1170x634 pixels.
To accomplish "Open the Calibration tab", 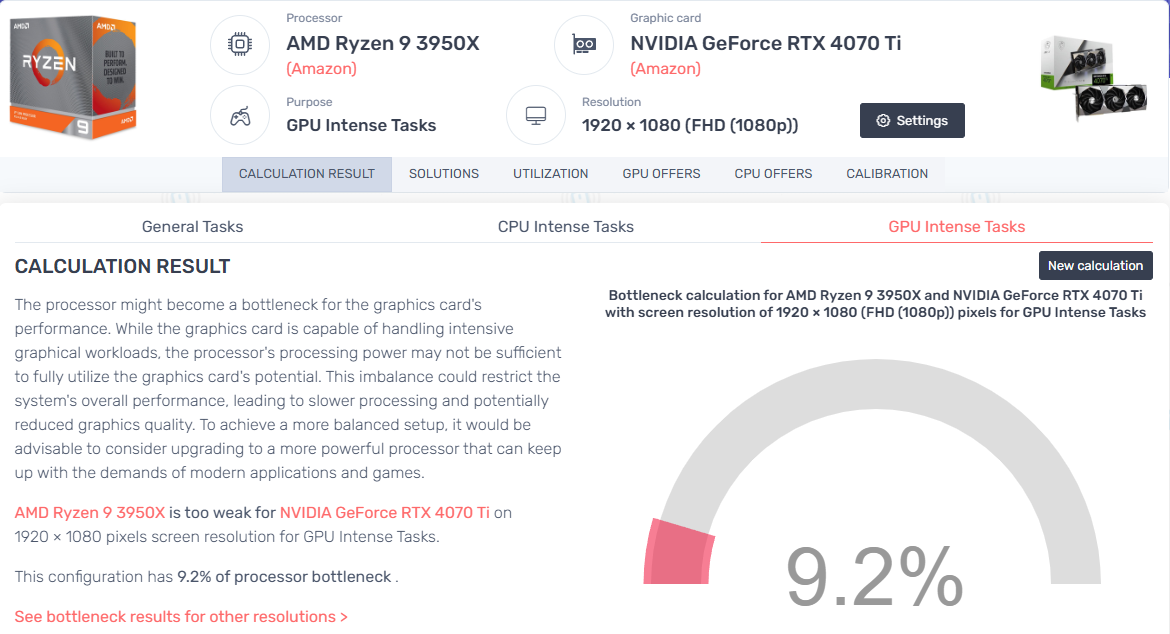I will point(887,174).
